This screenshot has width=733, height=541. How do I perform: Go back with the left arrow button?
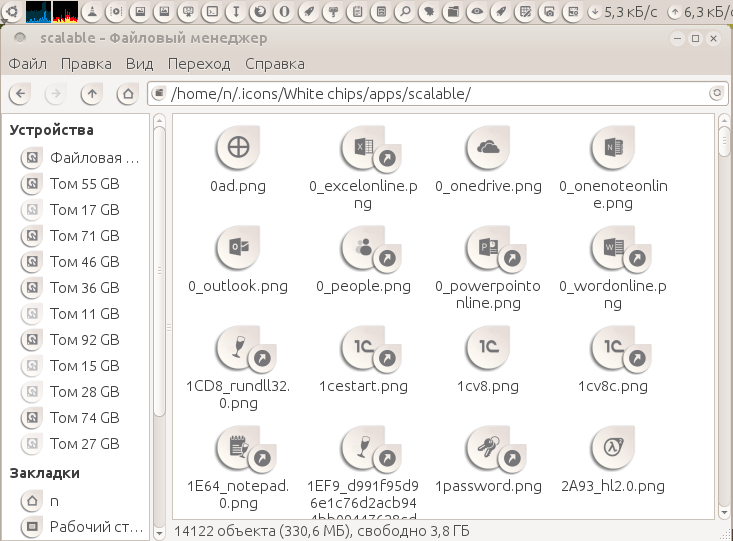20,94
